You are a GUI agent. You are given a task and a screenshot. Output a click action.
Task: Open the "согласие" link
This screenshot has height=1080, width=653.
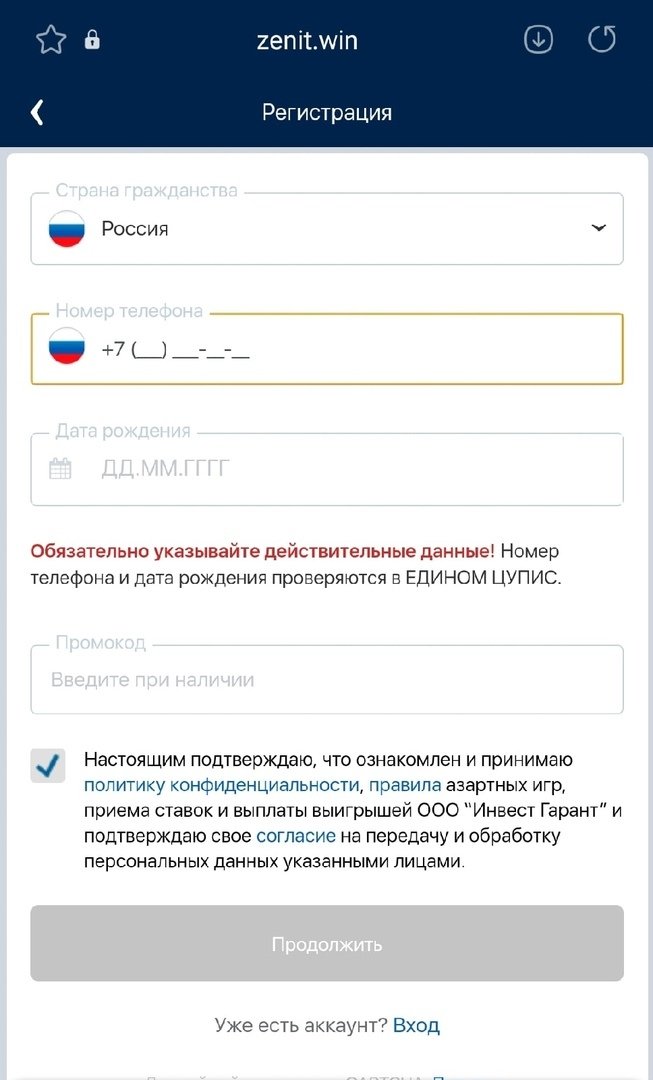click(x=296, y=835)
